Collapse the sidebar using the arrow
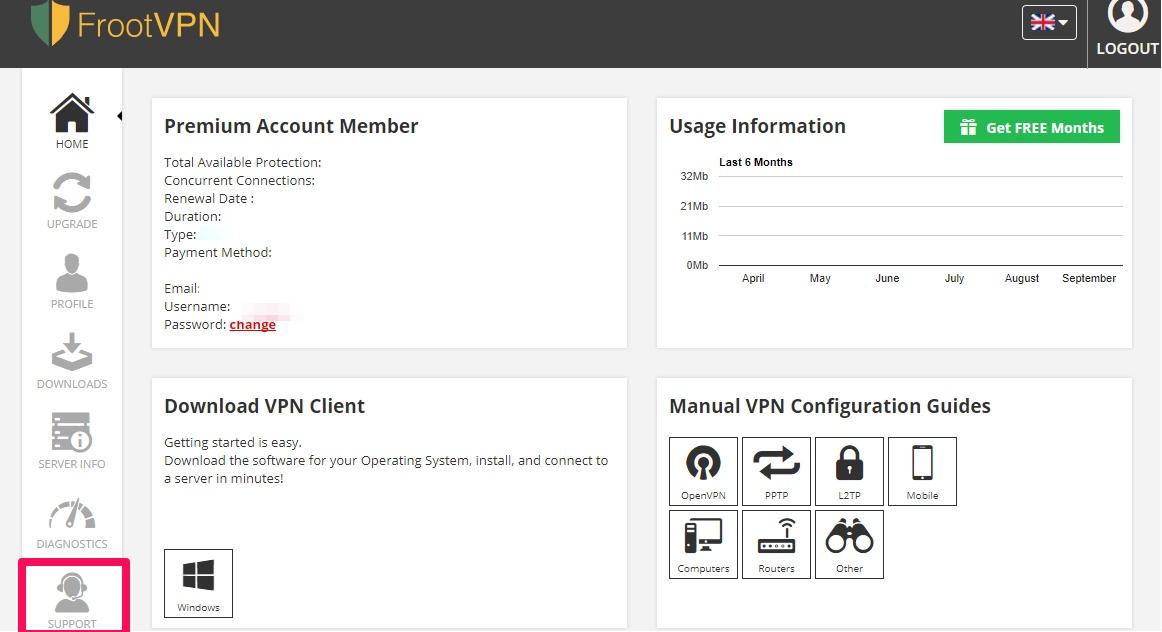 [119, 116]
